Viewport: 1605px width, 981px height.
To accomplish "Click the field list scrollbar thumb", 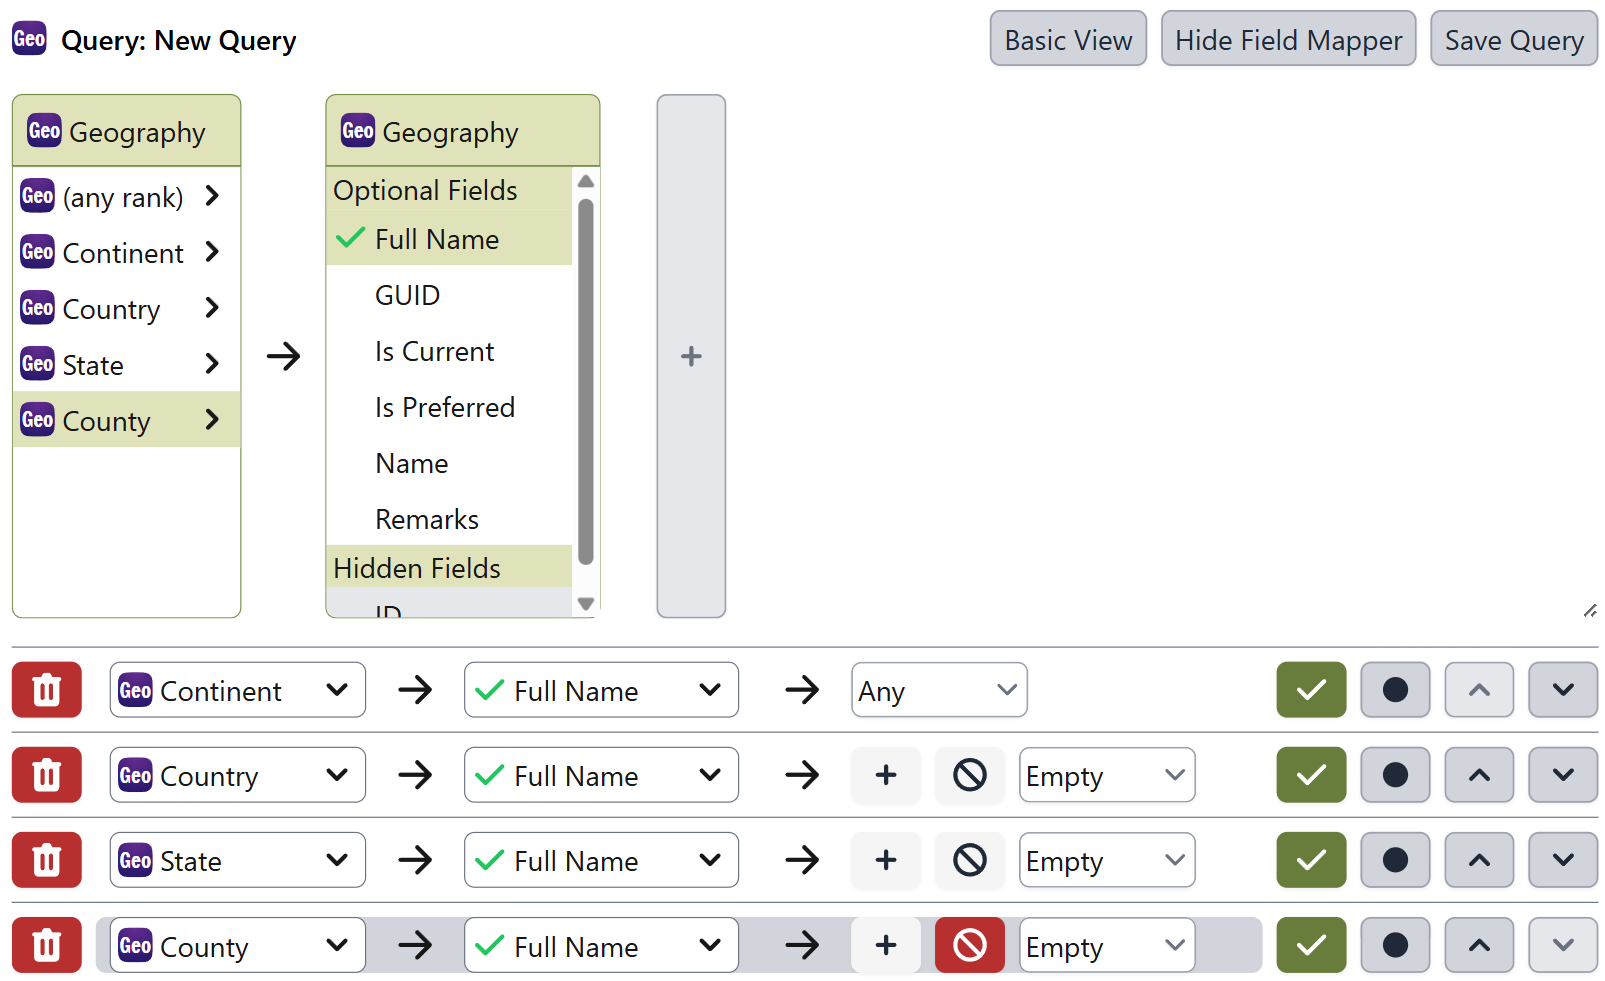I will click(x=586, y=382).
